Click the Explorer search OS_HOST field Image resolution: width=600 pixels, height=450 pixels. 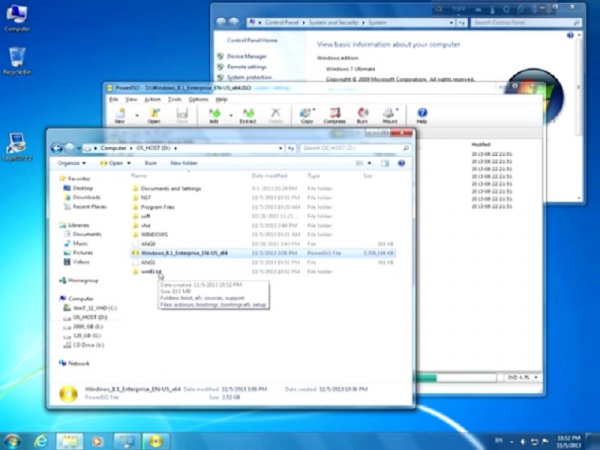pyautogui.click(x=355, y=148)
